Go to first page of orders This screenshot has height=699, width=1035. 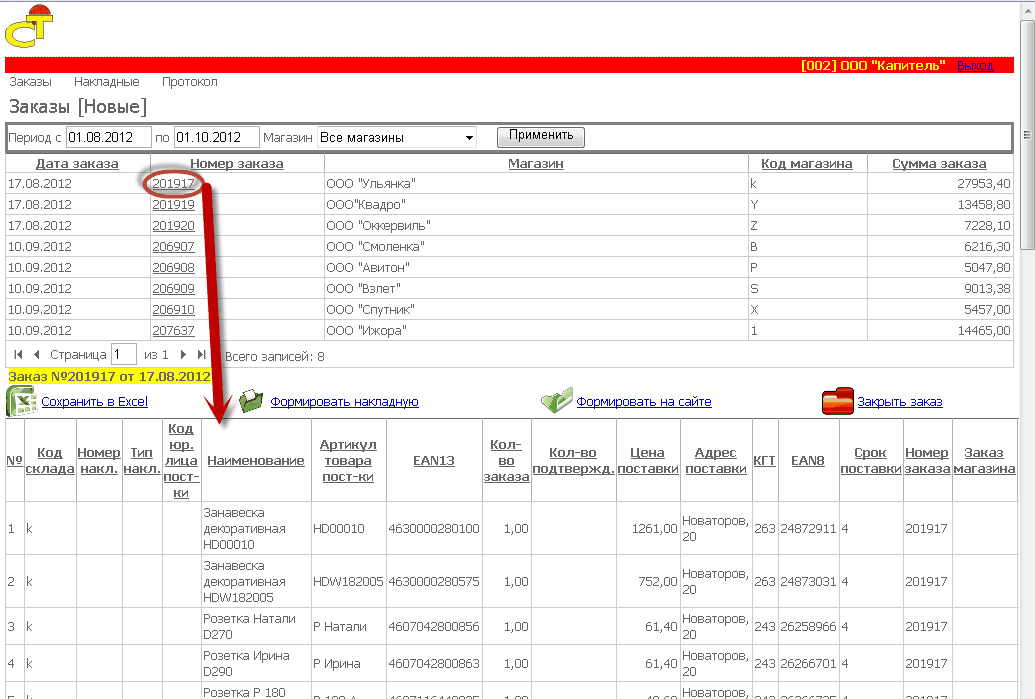click(x=18, y=354)
